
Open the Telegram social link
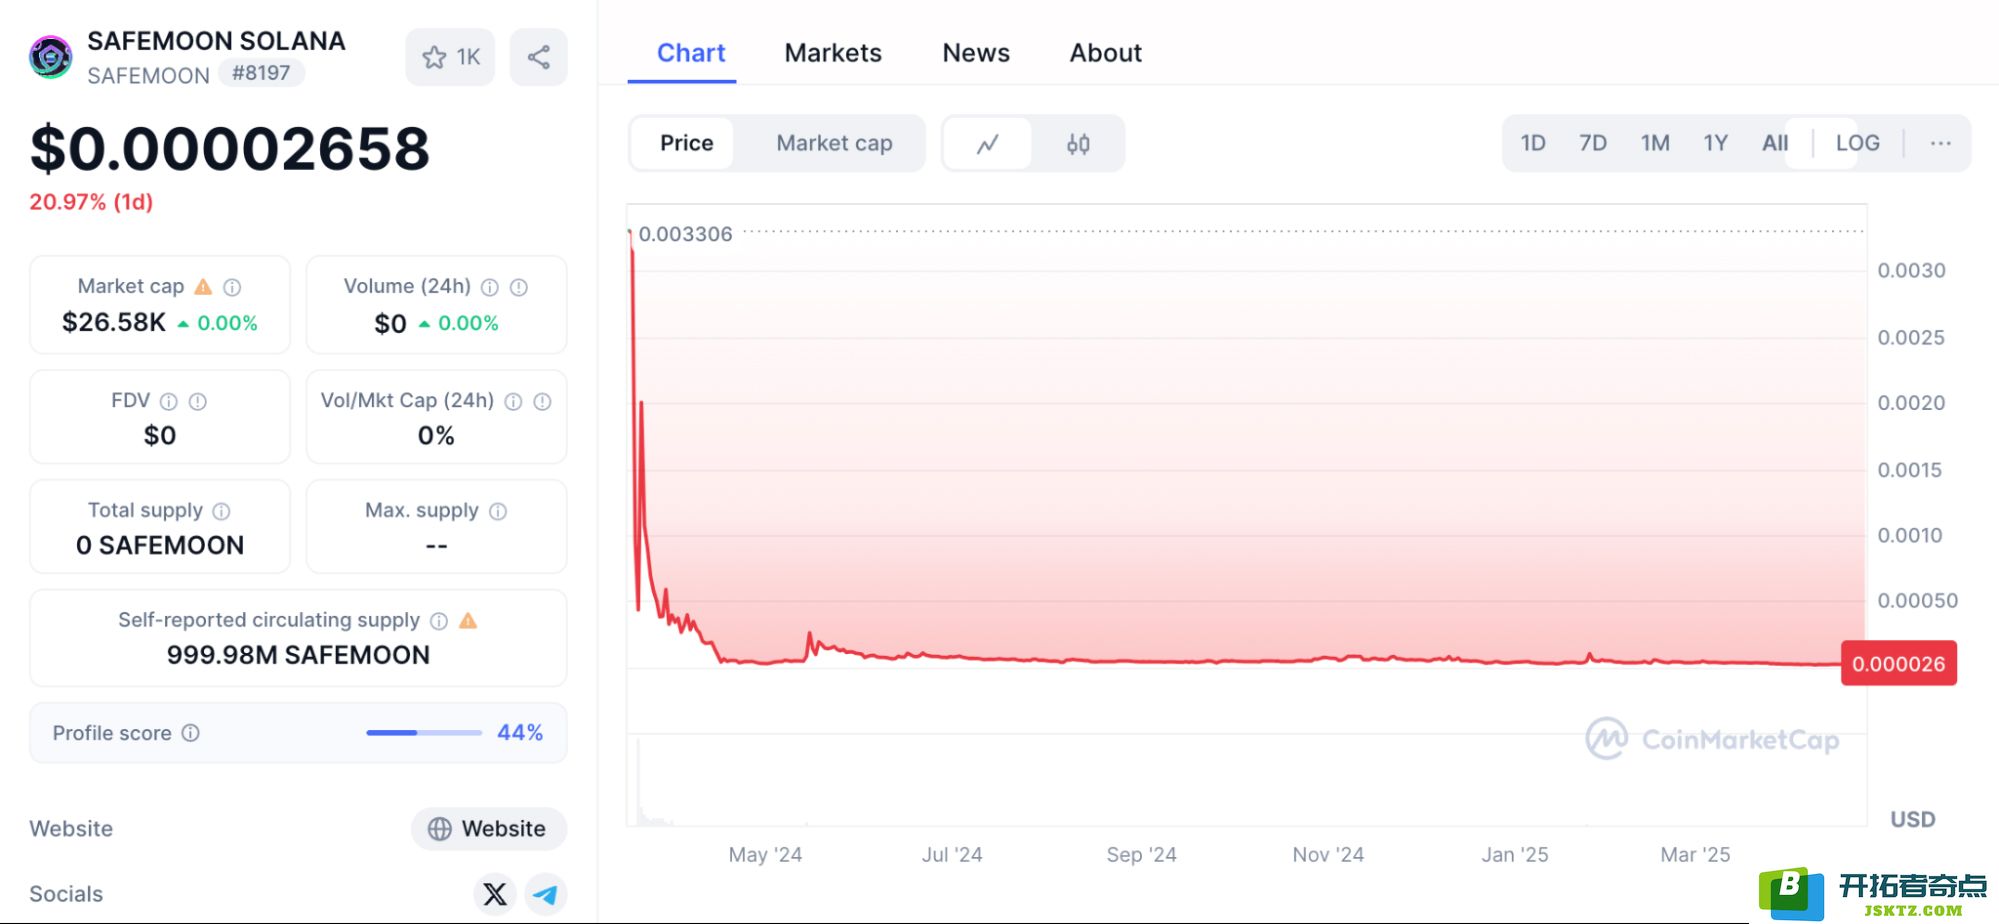coord(545,894)
